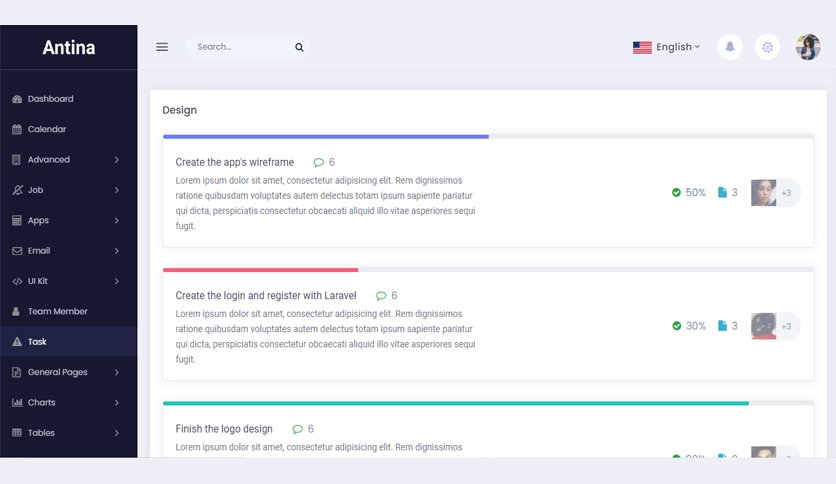Open the English language dropdown
The height and width of the screenshot is (484, 836).
(666, 47)
